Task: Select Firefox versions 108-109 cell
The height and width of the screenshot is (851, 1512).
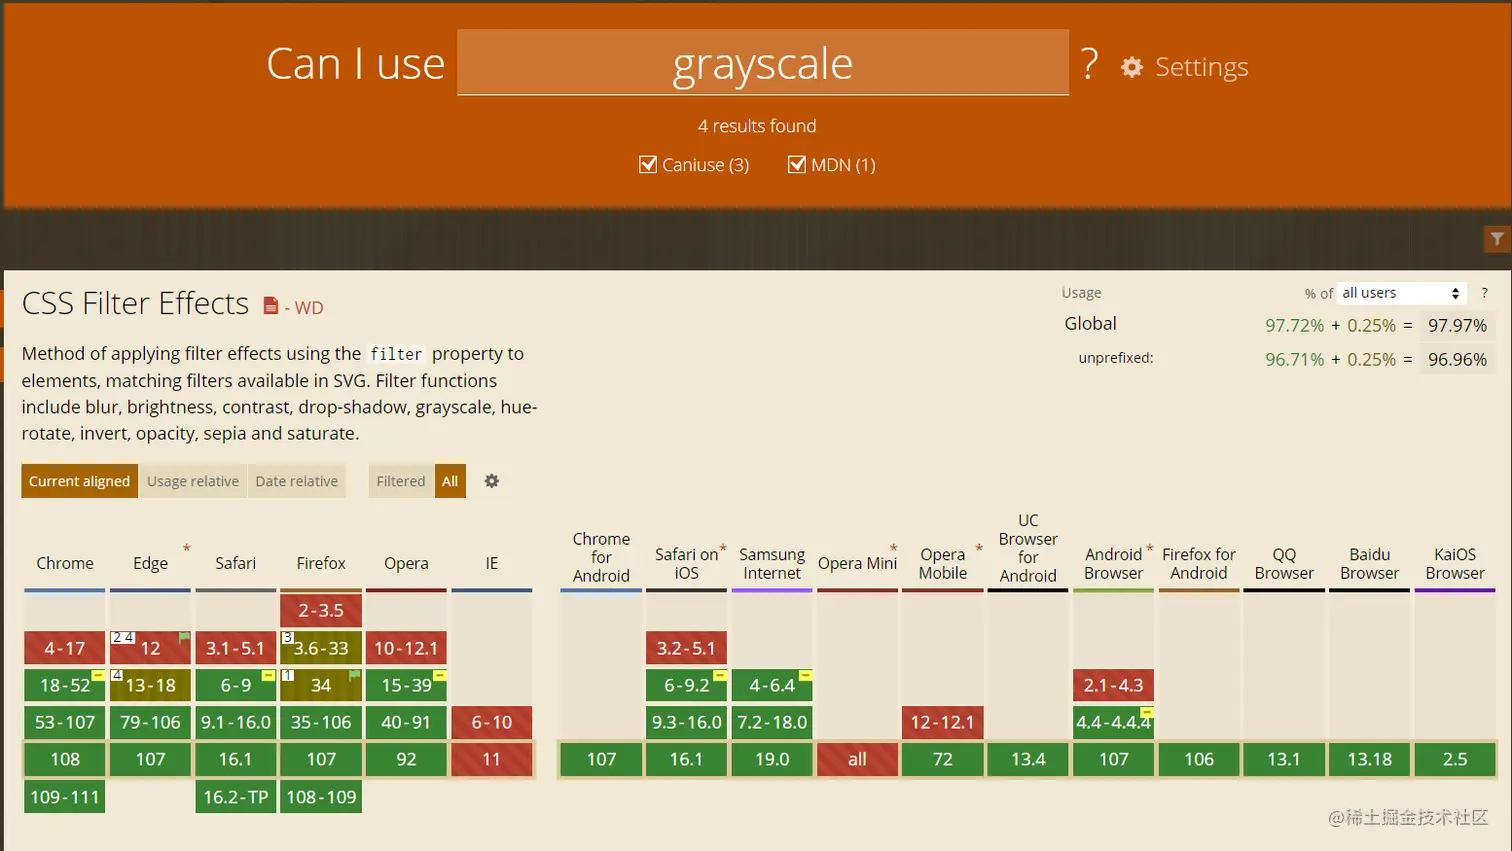Action: click(321, 797)
